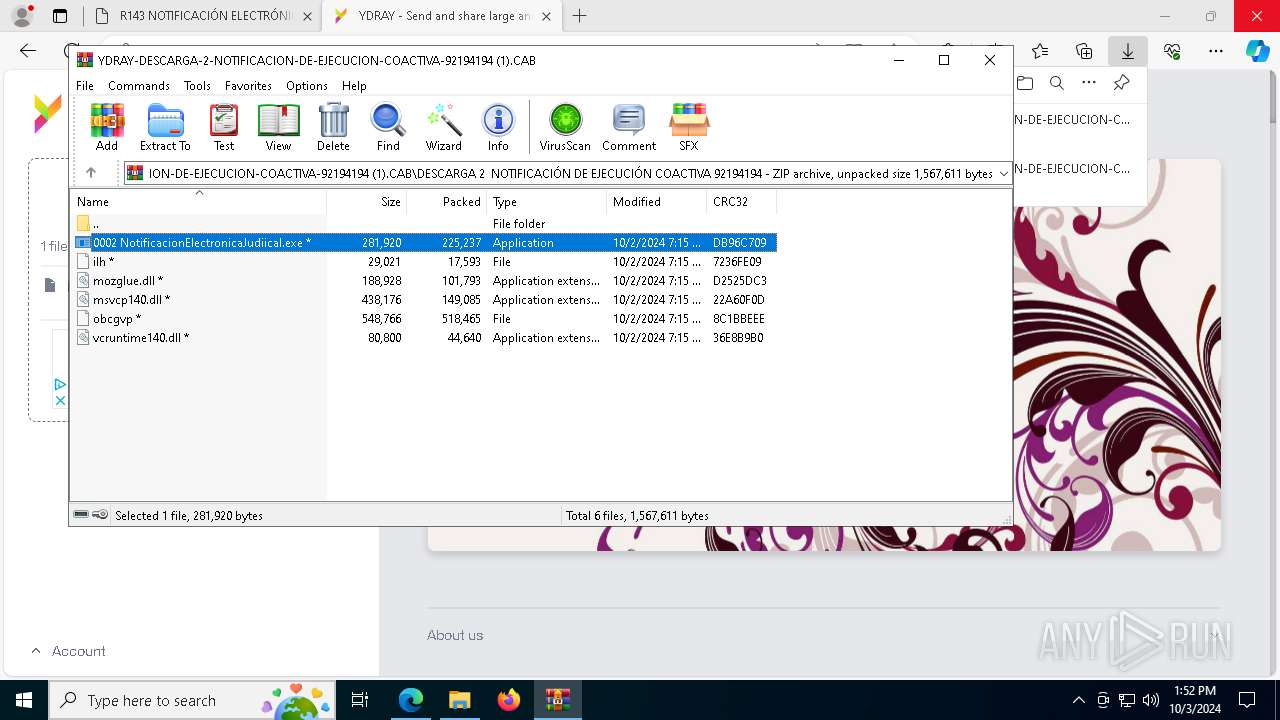Open Task View on taskbar

pos(361,700)
